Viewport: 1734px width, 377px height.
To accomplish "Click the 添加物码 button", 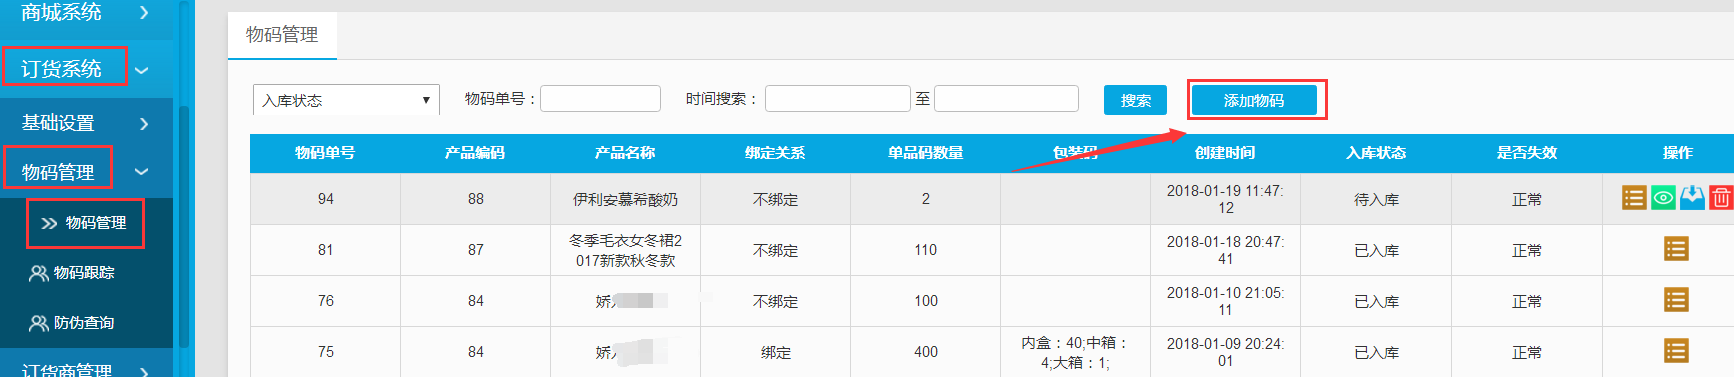I will pos(1254,100).
